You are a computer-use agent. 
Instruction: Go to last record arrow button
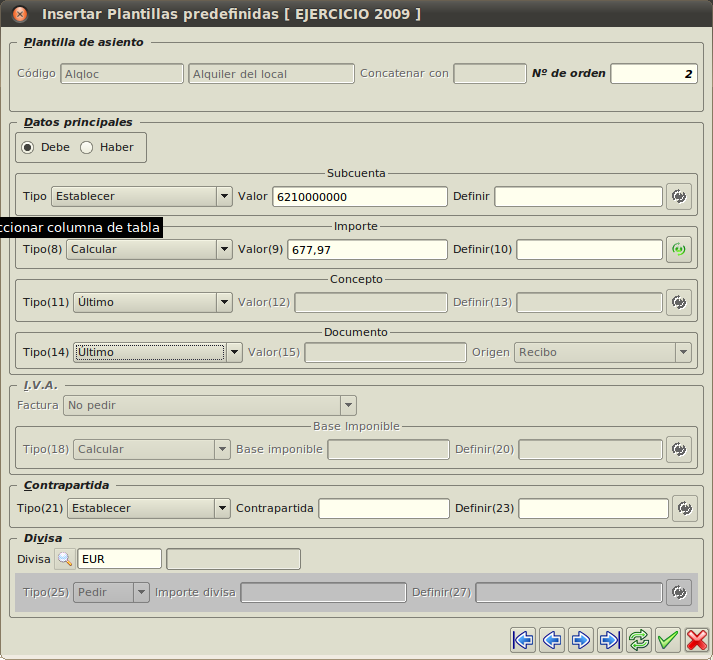pos(610,640)
